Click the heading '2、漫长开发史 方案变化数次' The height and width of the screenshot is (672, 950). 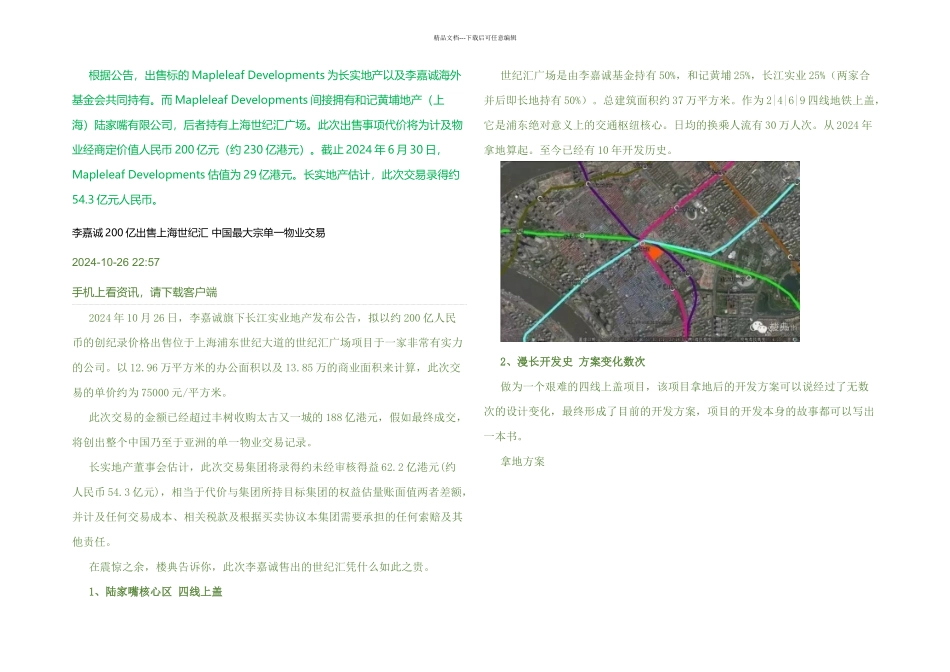[x=573, y=362]
